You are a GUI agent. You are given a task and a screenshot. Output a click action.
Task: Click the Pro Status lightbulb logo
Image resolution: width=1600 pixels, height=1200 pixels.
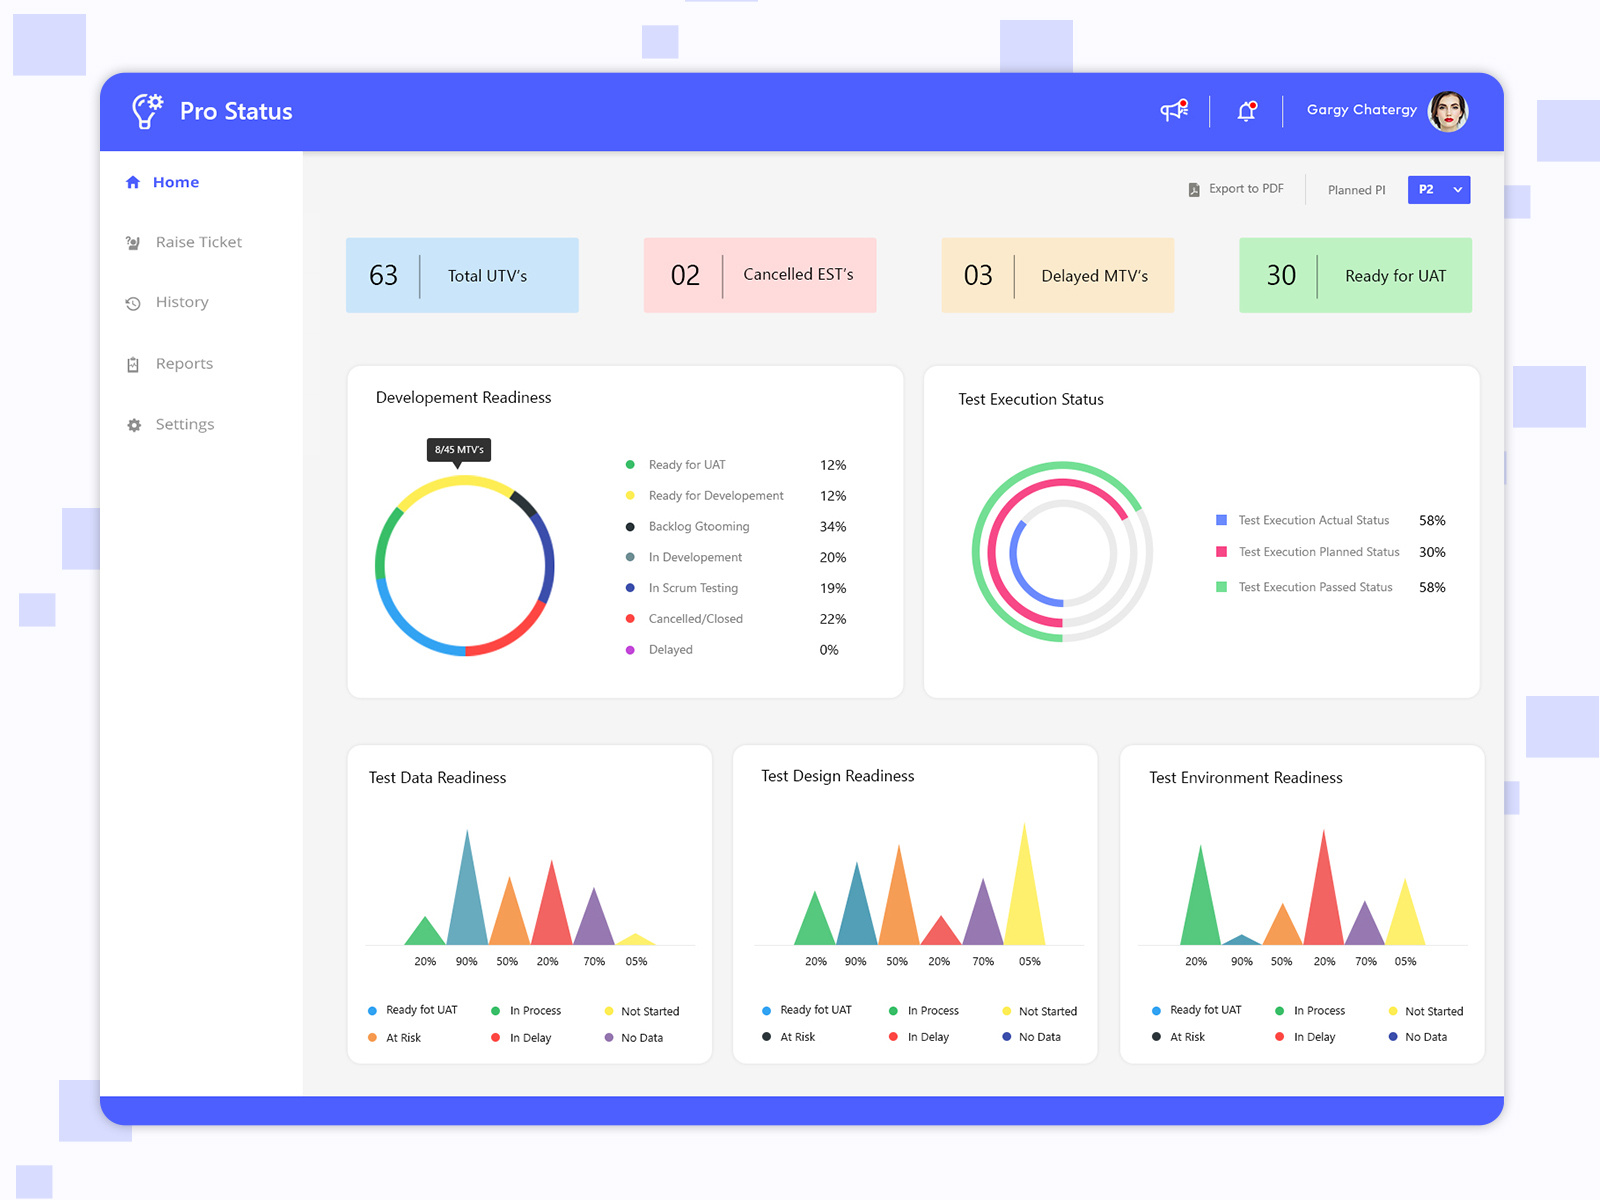point(146,111)
